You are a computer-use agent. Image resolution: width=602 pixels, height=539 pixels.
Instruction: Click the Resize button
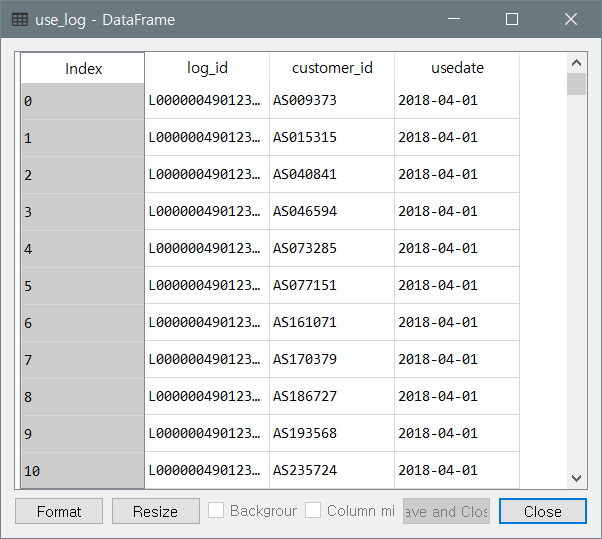coord(156,511)
